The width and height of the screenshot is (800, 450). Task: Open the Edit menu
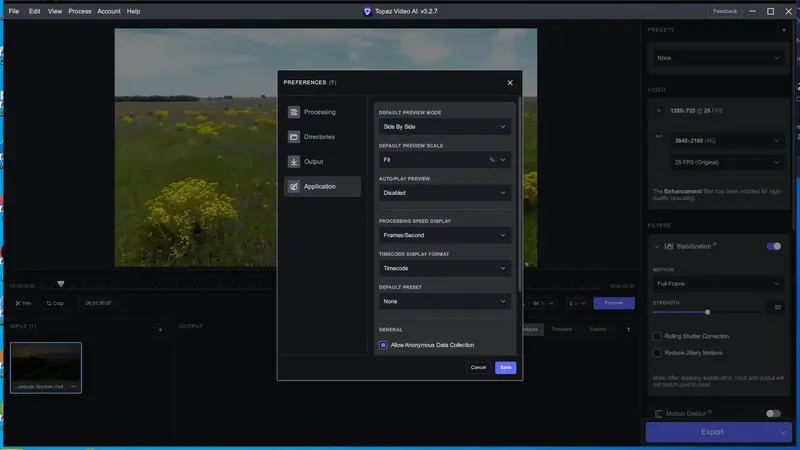pyautogui.click(x=34, y=11)
